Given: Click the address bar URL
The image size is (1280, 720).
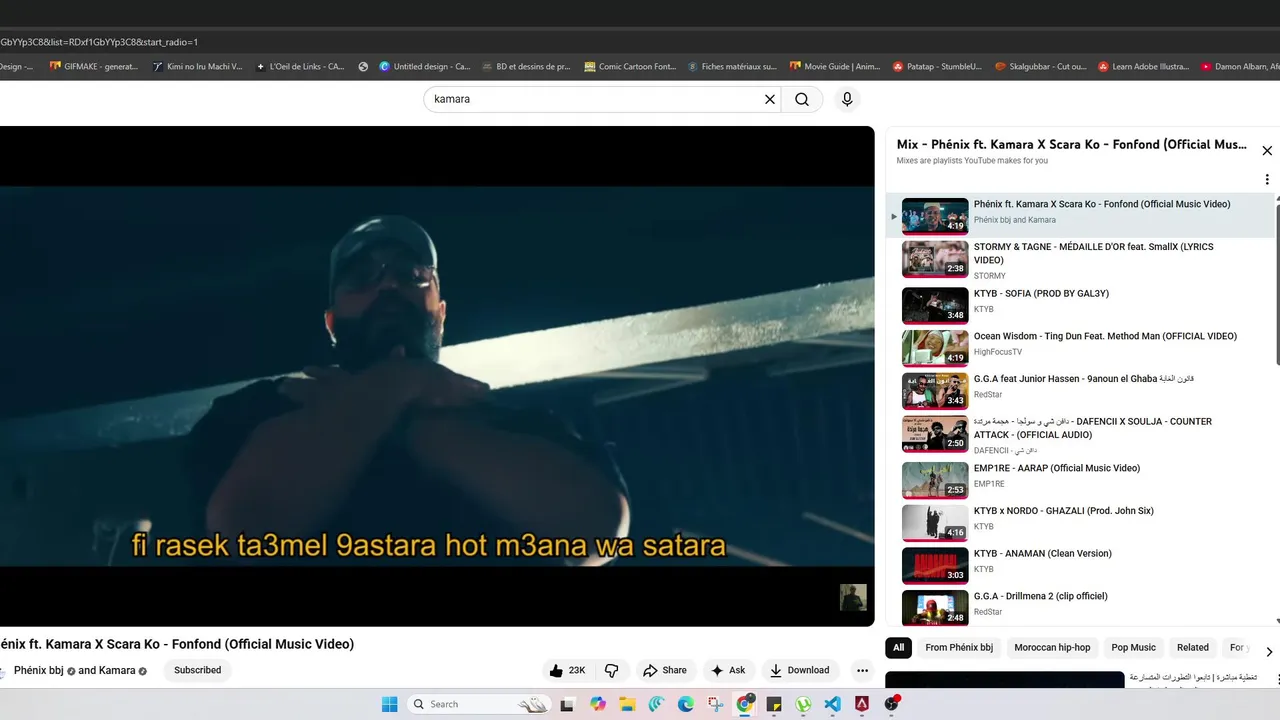Looking at the screenshot, I should coord(99,42).
